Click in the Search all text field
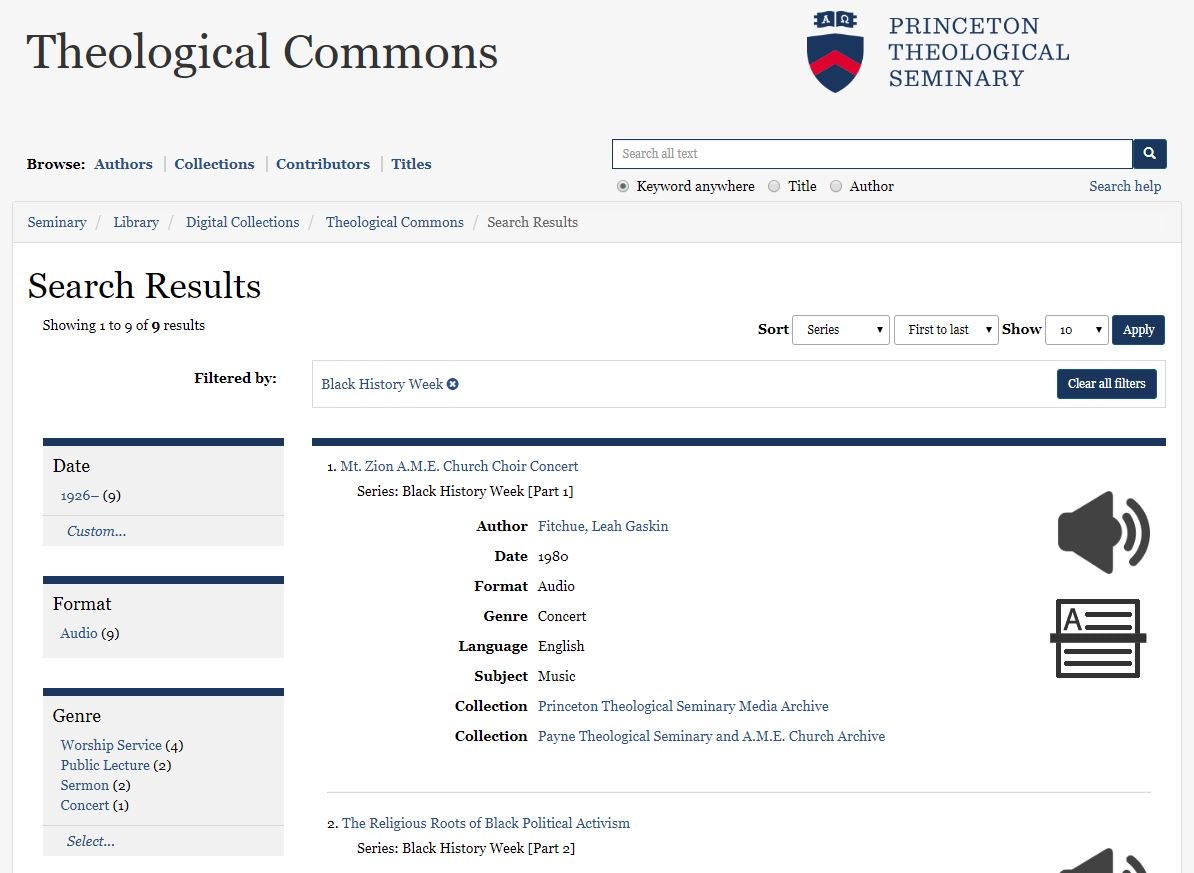1194x873 pixels. click(872, 154)
